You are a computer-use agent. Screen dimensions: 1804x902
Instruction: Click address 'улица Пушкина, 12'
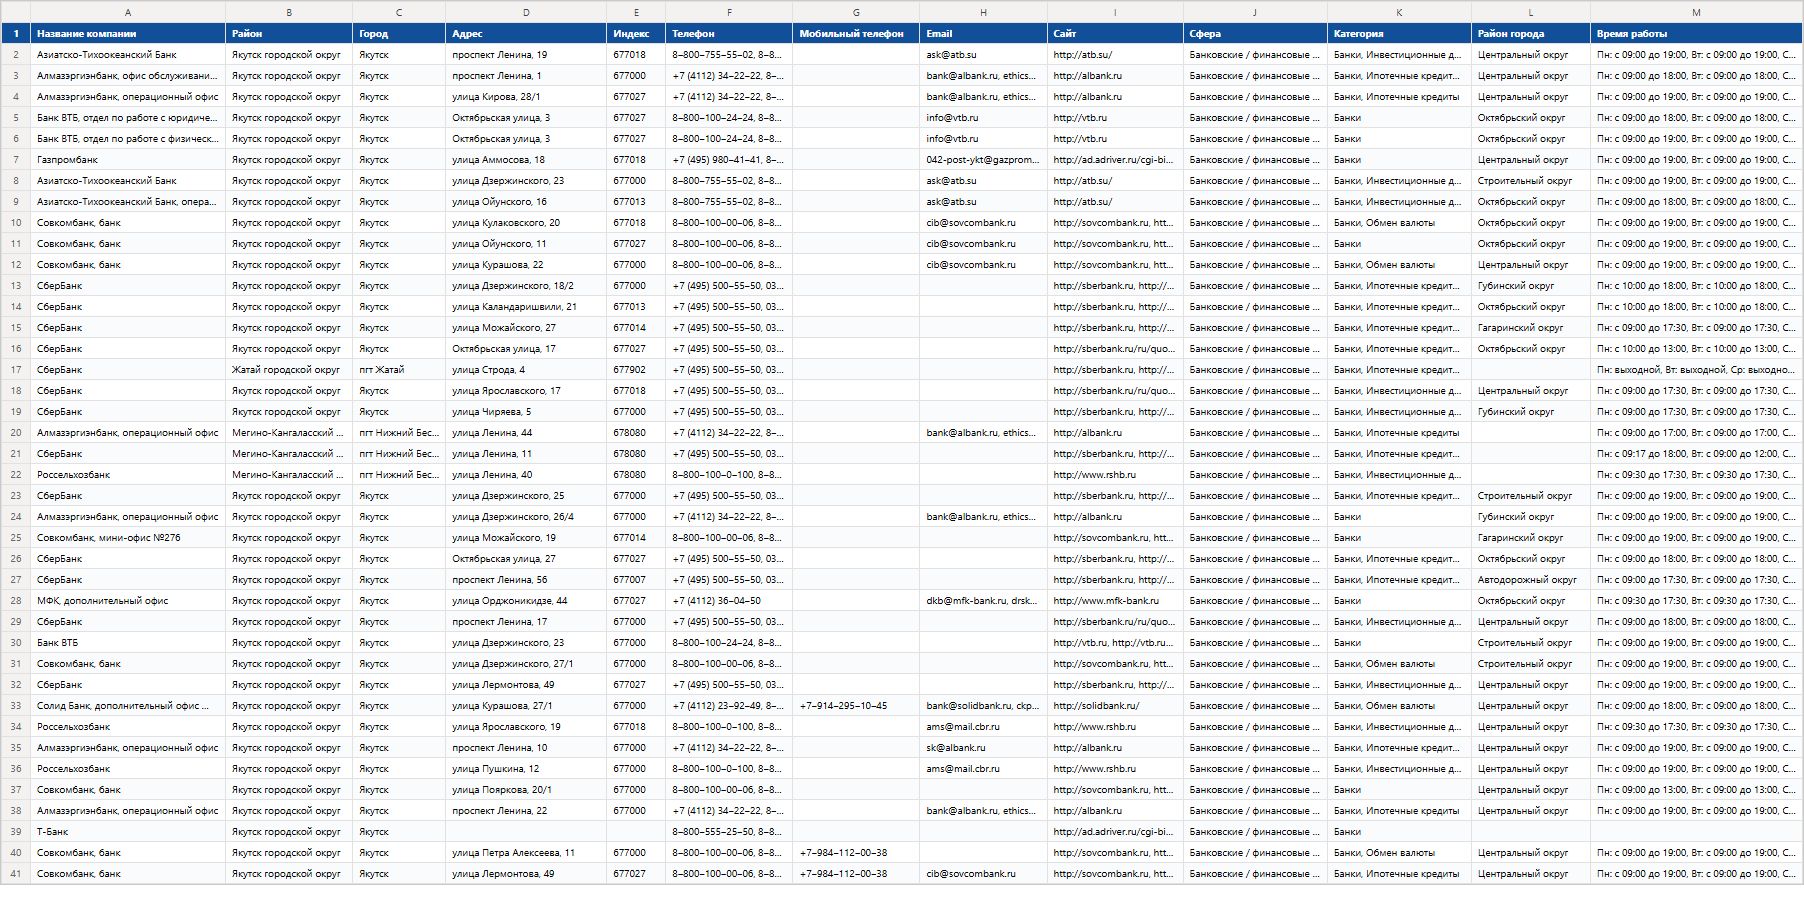coord(526,769)
